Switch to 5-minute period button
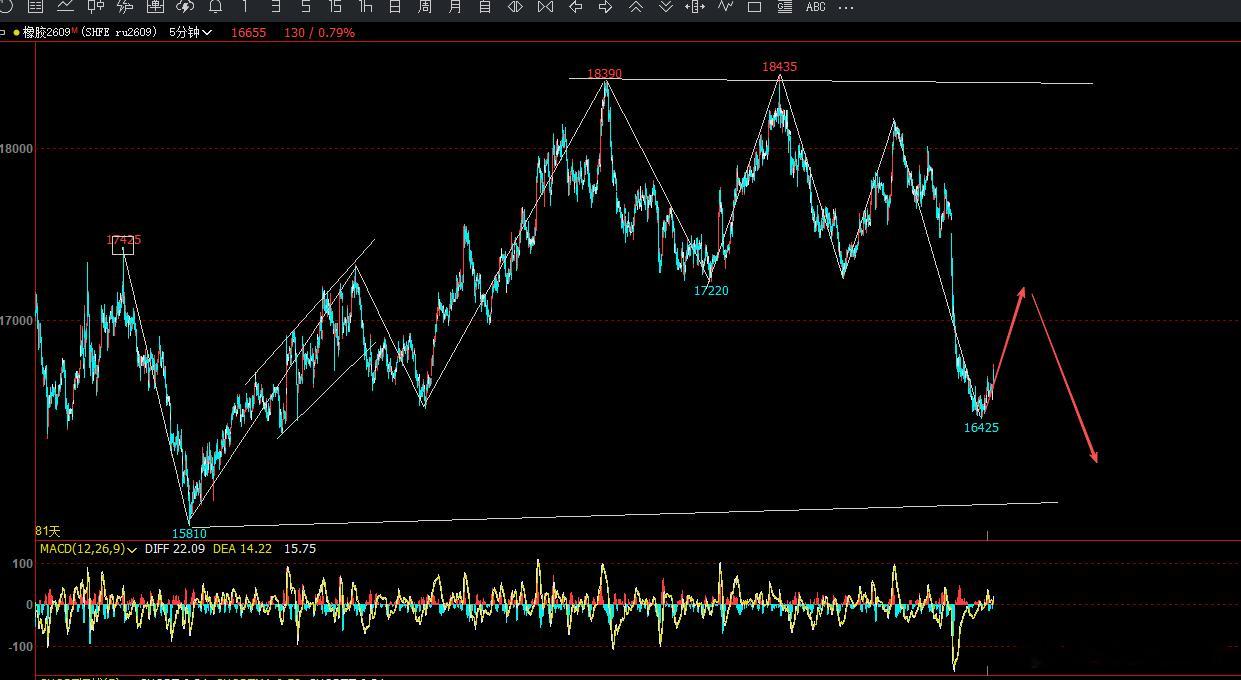 [x=306, y=7]
